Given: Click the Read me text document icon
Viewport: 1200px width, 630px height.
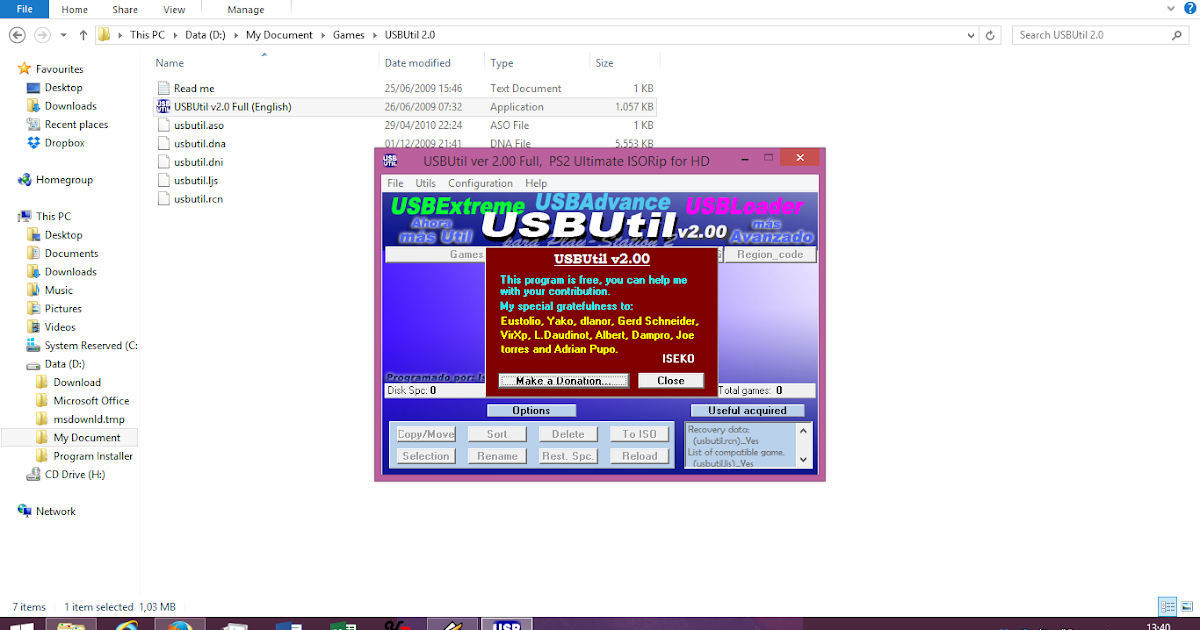Looking at the screenshot, I should point(164,88).
